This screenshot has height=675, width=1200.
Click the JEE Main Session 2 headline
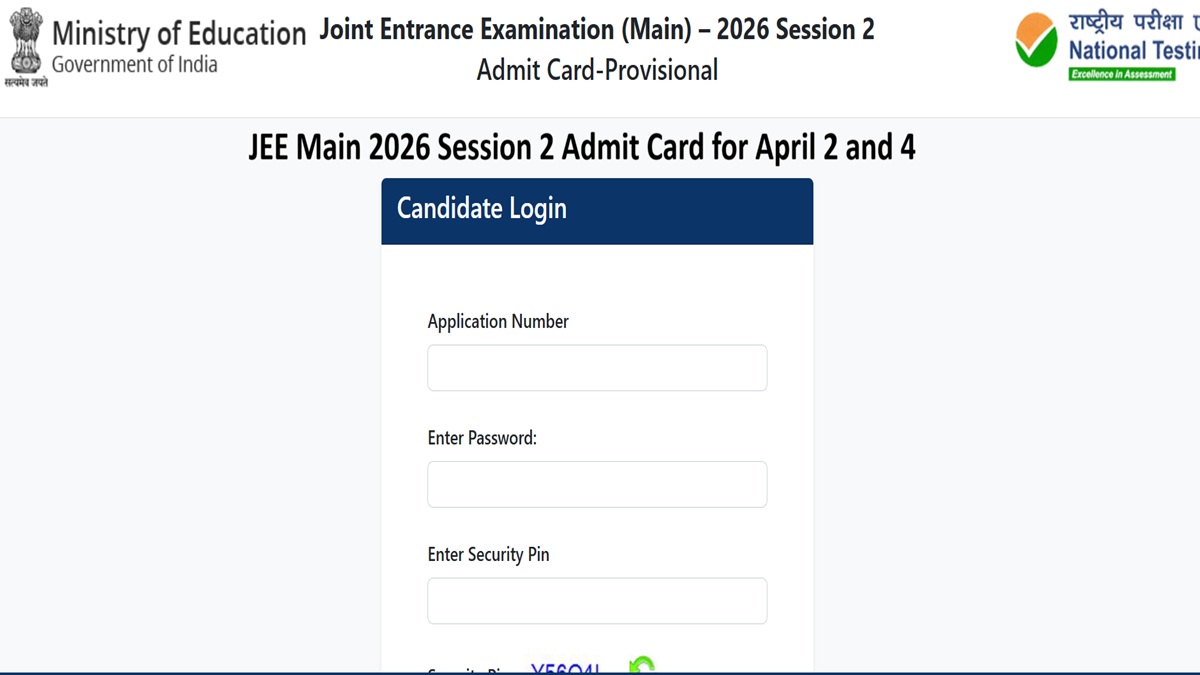click(x=582, y=148)
